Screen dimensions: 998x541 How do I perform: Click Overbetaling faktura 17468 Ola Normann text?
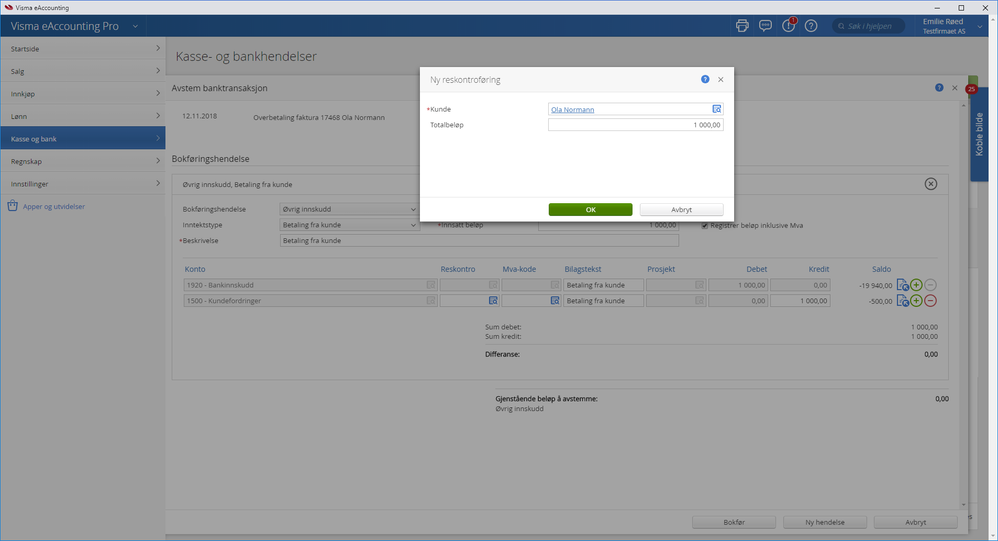pos(319,117)
